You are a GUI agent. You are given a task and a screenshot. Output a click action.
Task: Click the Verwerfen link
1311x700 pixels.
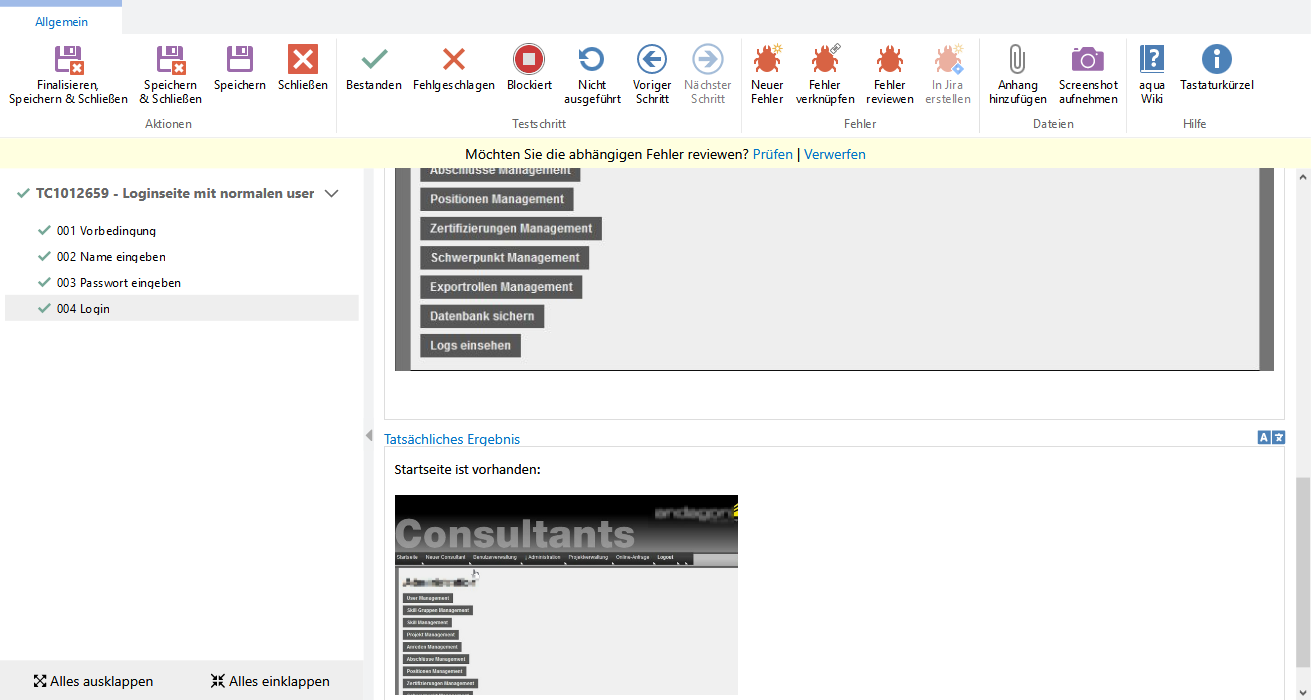834,154
